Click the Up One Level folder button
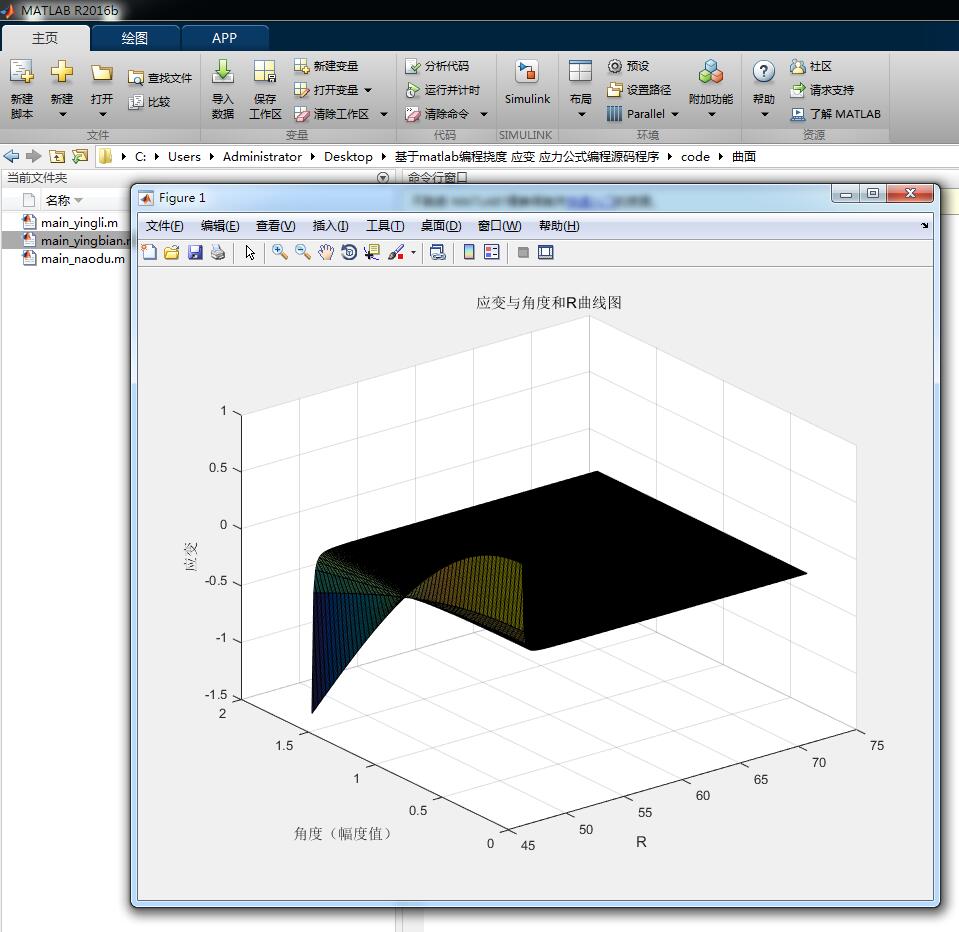This screenshot has width=959, height=932. point(56,156)
